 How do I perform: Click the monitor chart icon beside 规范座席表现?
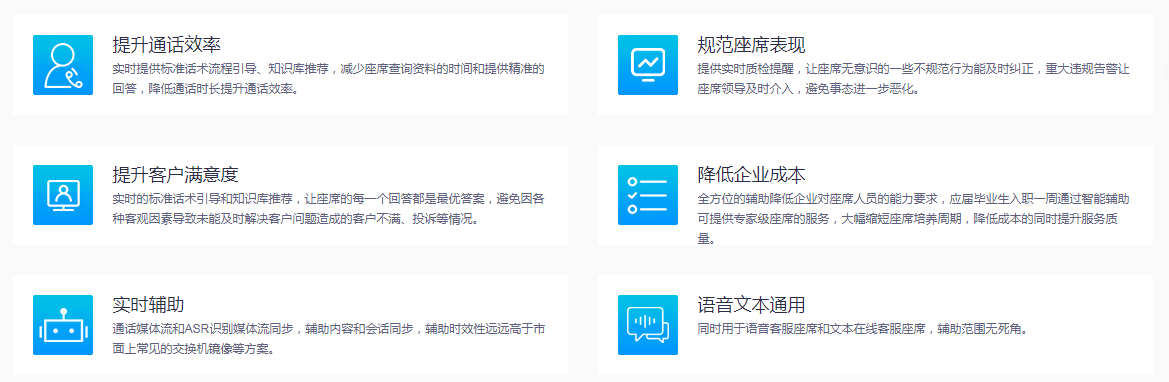(x=648, y=65)
